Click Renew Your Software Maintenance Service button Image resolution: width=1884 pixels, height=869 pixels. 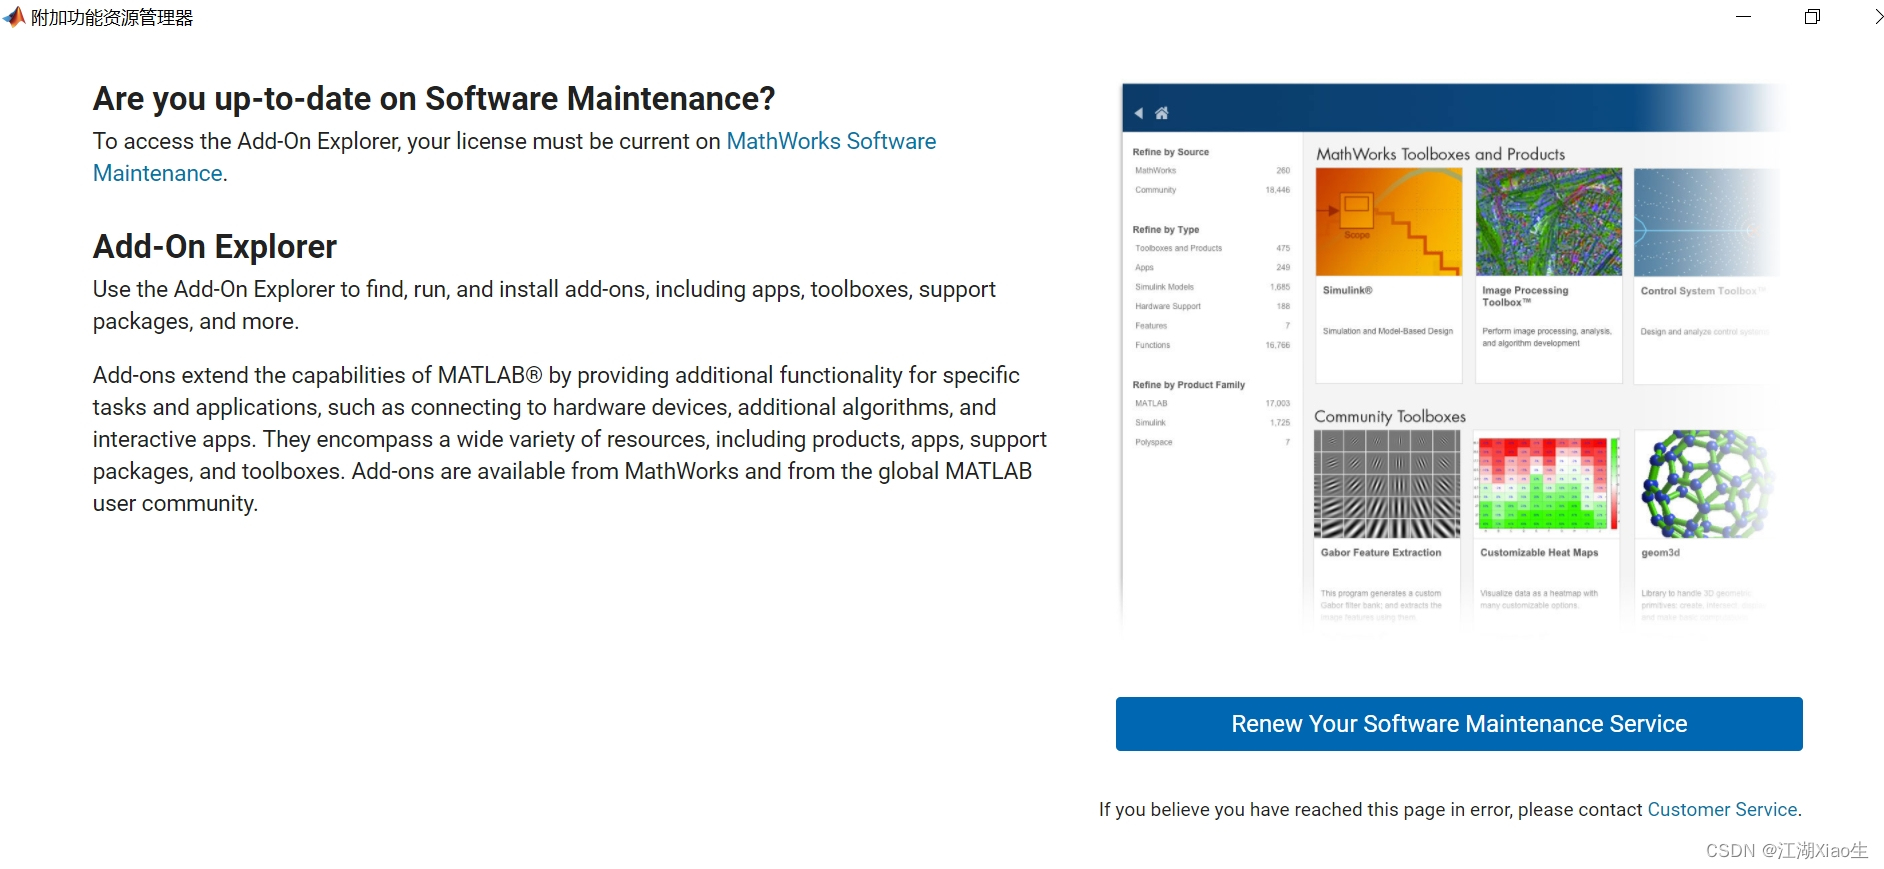[x=1459, y=724]
